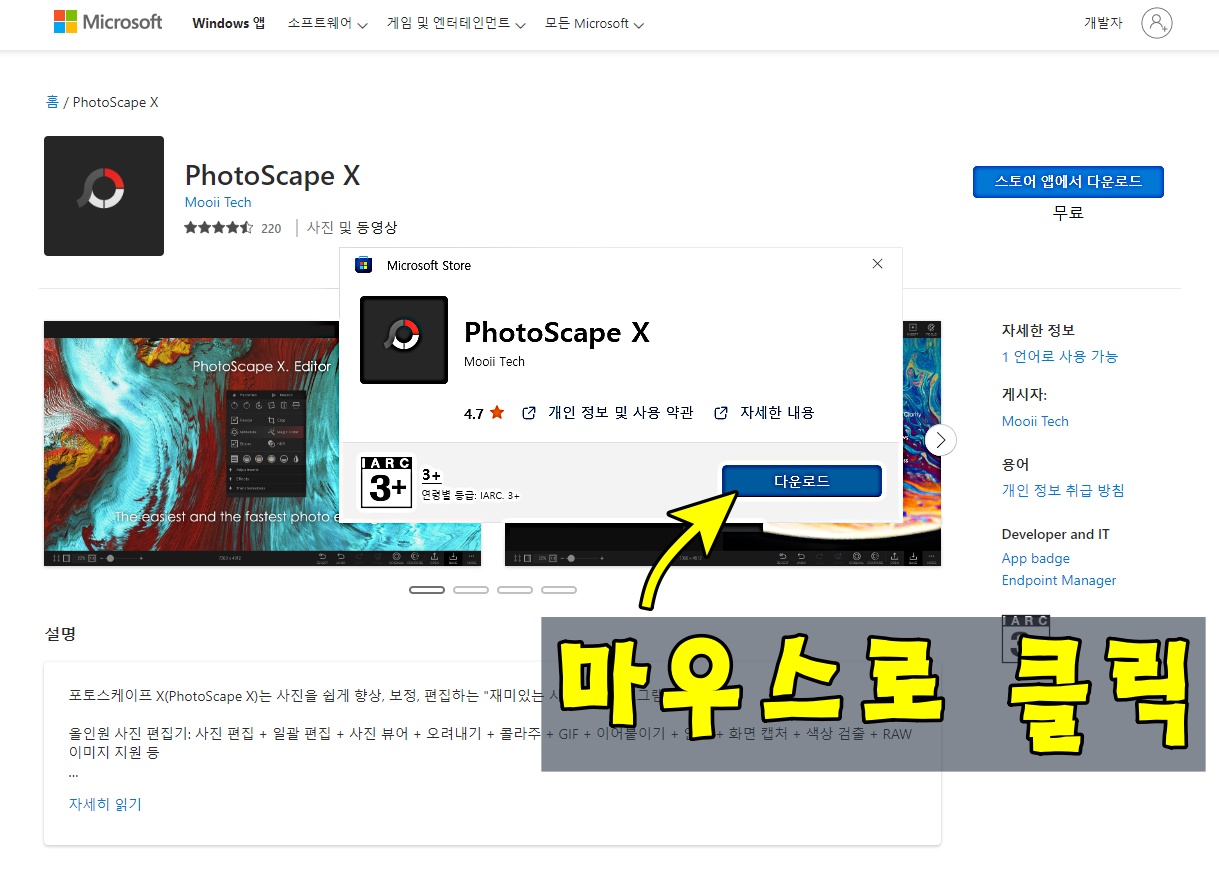Click the 자세한 정보 sidebar heading

point(1038,330)
